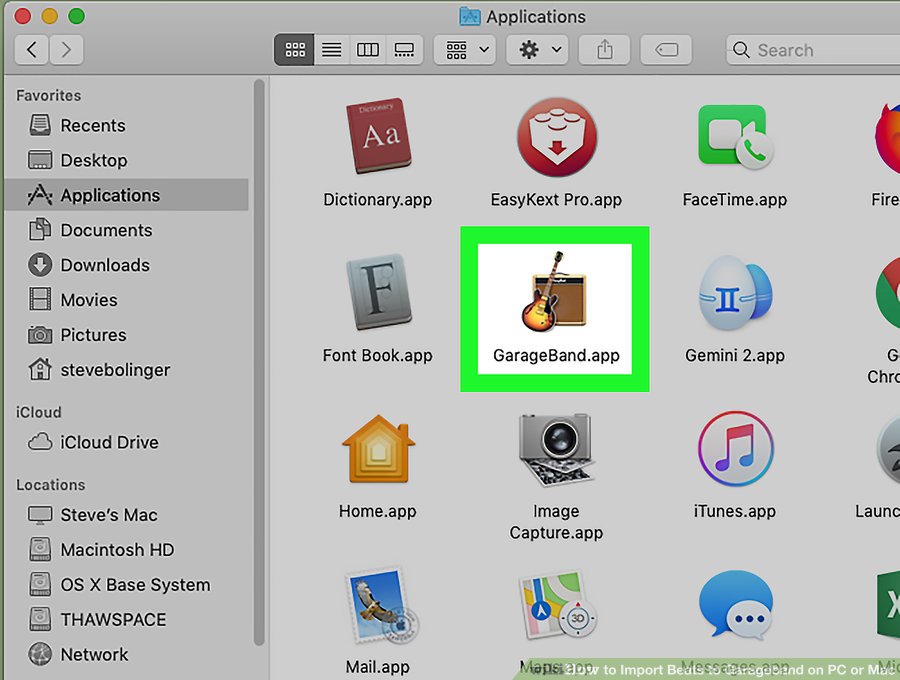This screenshot has height=680, width=900.
Task: Go back with the left arrow
Action: tap(32, 50)
